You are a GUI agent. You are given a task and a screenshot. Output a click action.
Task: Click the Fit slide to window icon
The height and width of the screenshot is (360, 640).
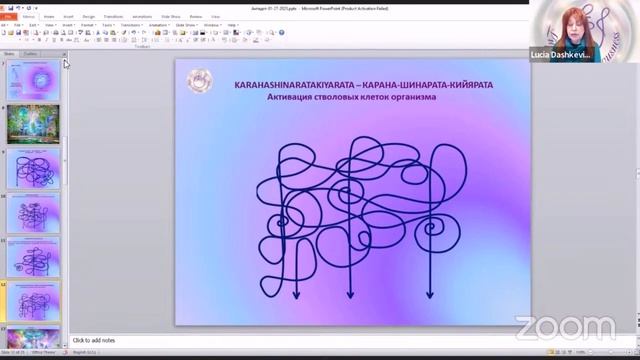tap(636, 352)
